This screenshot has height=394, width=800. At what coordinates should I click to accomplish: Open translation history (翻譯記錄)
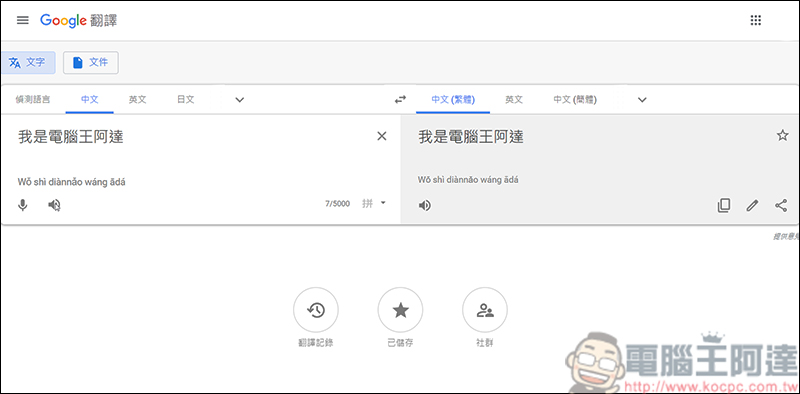[x=316, y=310]
